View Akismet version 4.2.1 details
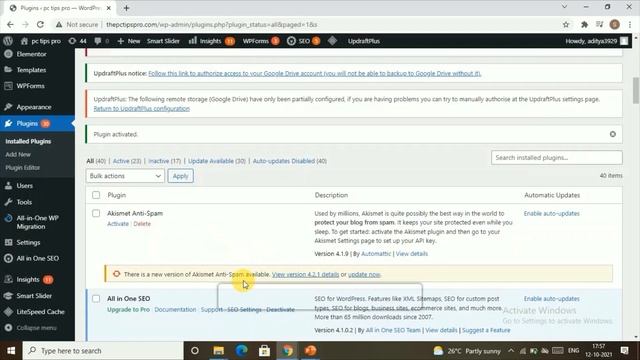The height and width of the screenshot is (360, 640). point(305,274)
